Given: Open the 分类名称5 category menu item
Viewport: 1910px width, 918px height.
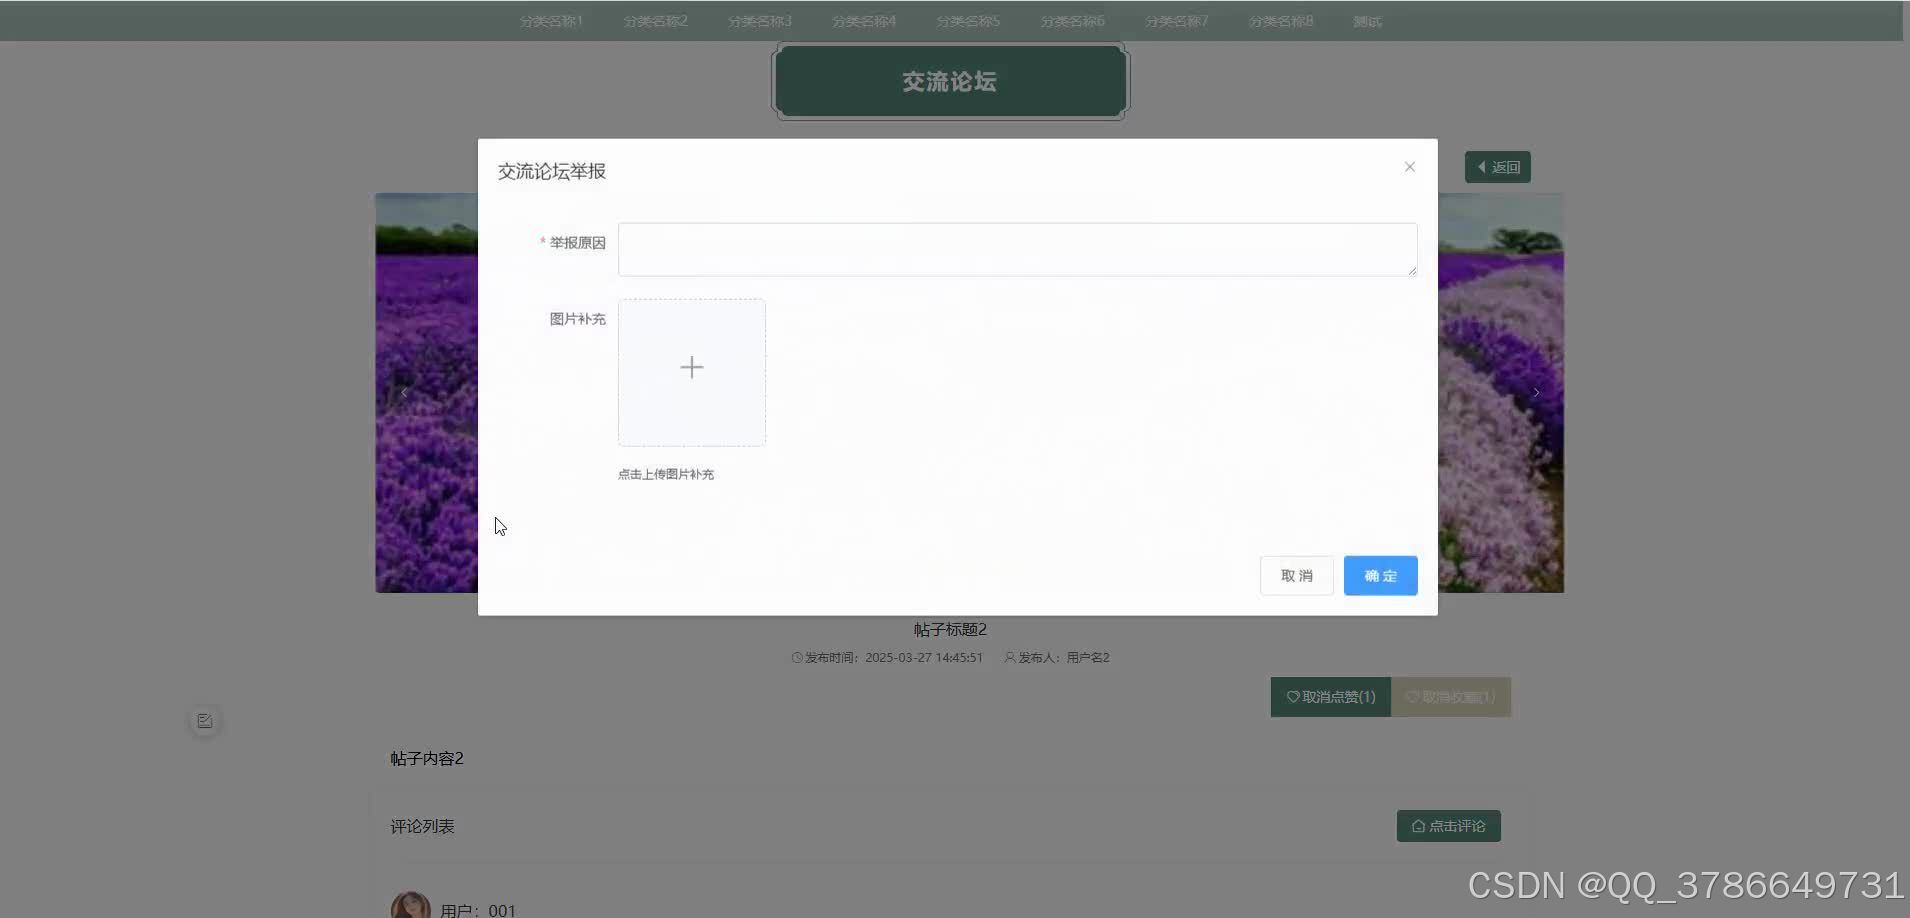Looking at the screenshot, I should click(x=967, y=20).
